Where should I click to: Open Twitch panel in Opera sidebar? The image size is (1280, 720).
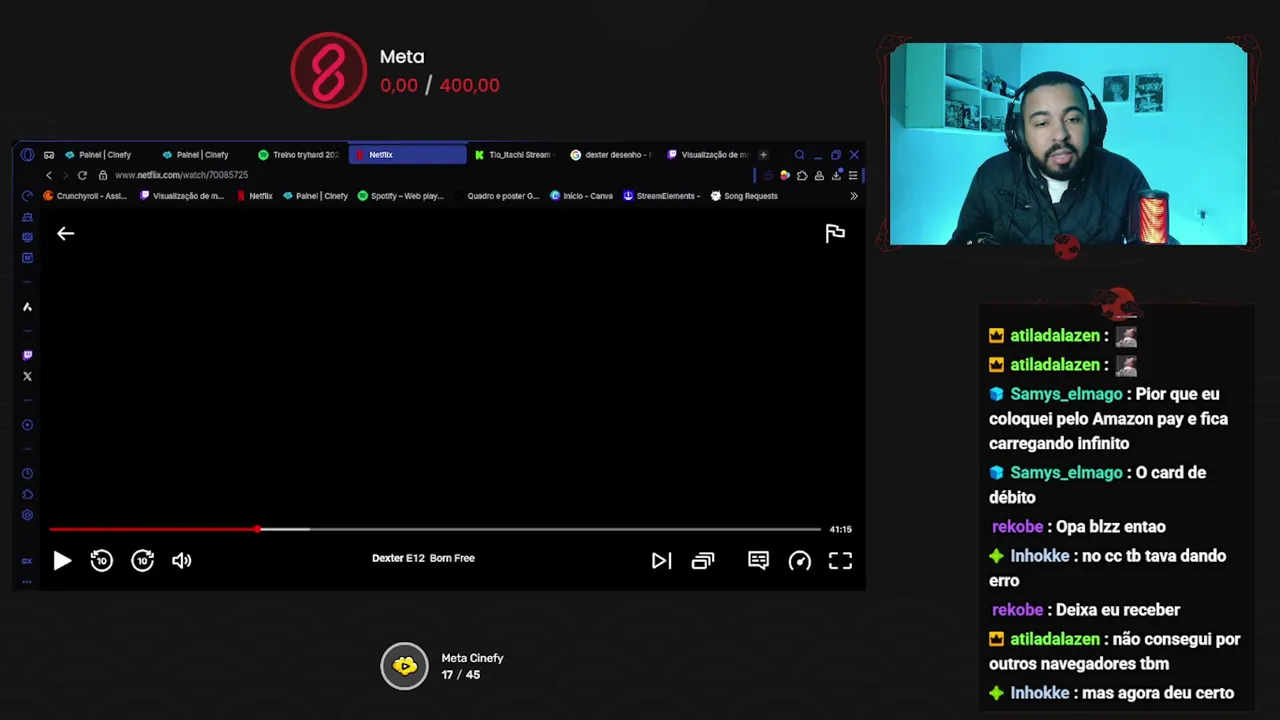(27, 355)
